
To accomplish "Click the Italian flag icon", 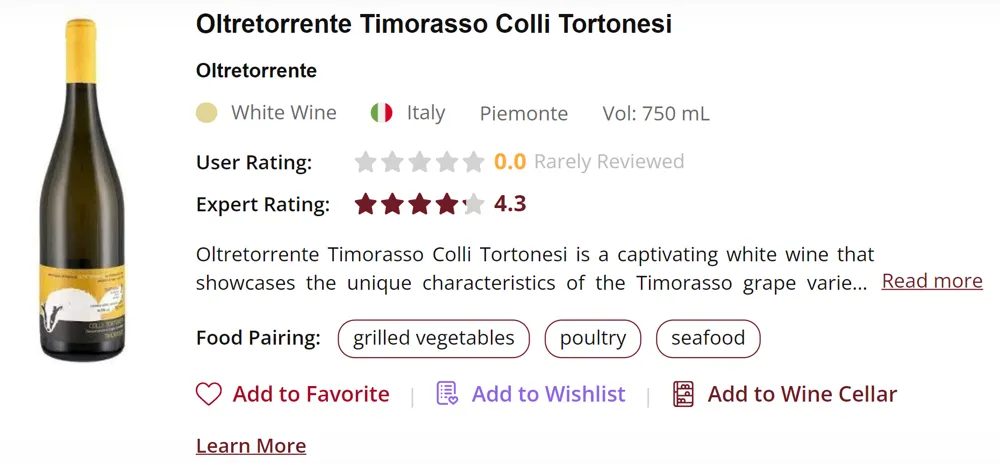I will [x=381, y=113].
